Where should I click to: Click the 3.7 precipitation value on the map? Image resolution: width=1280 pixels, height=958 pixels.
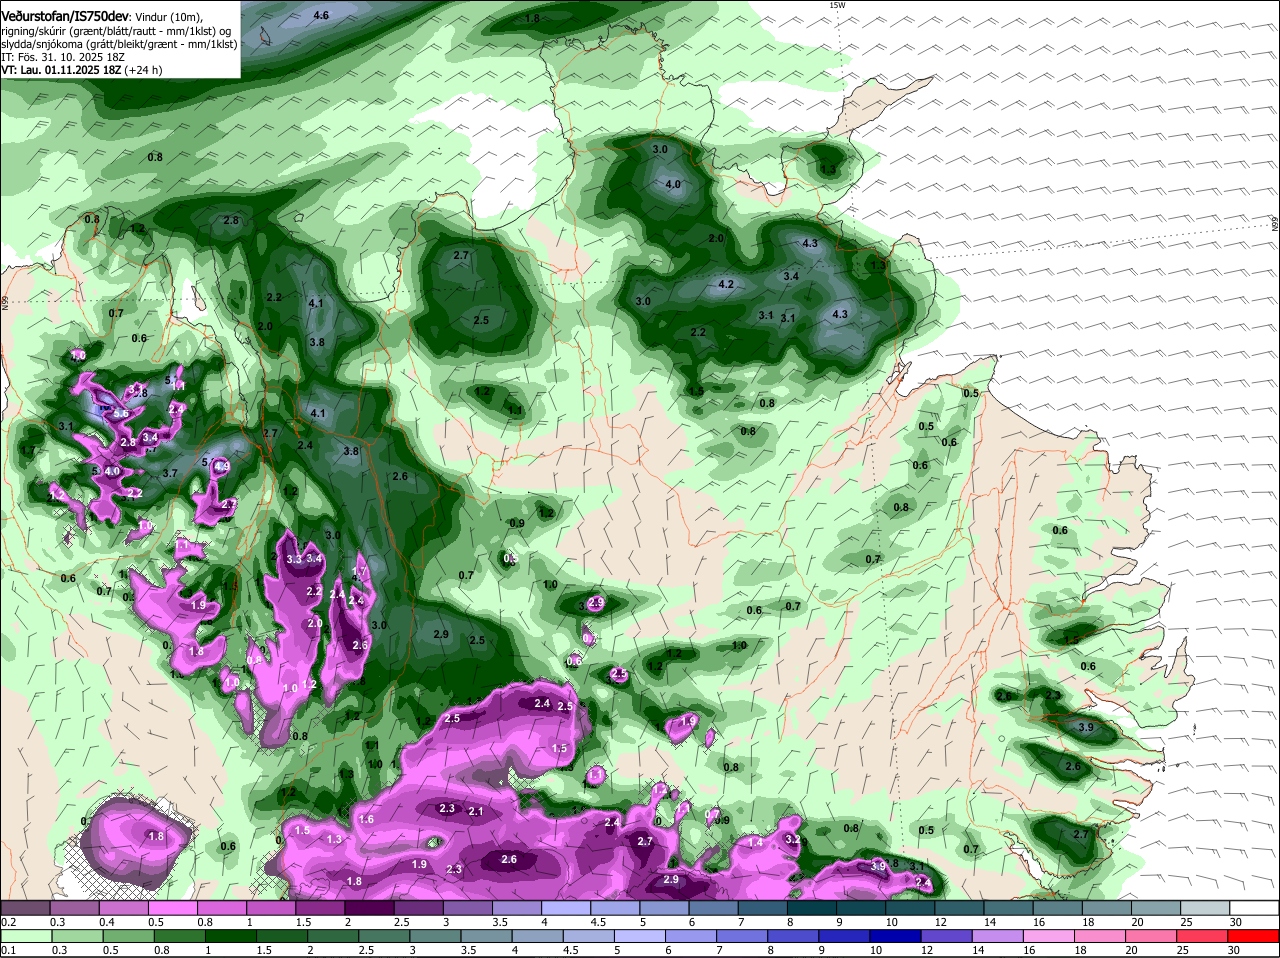coord(170,473)
